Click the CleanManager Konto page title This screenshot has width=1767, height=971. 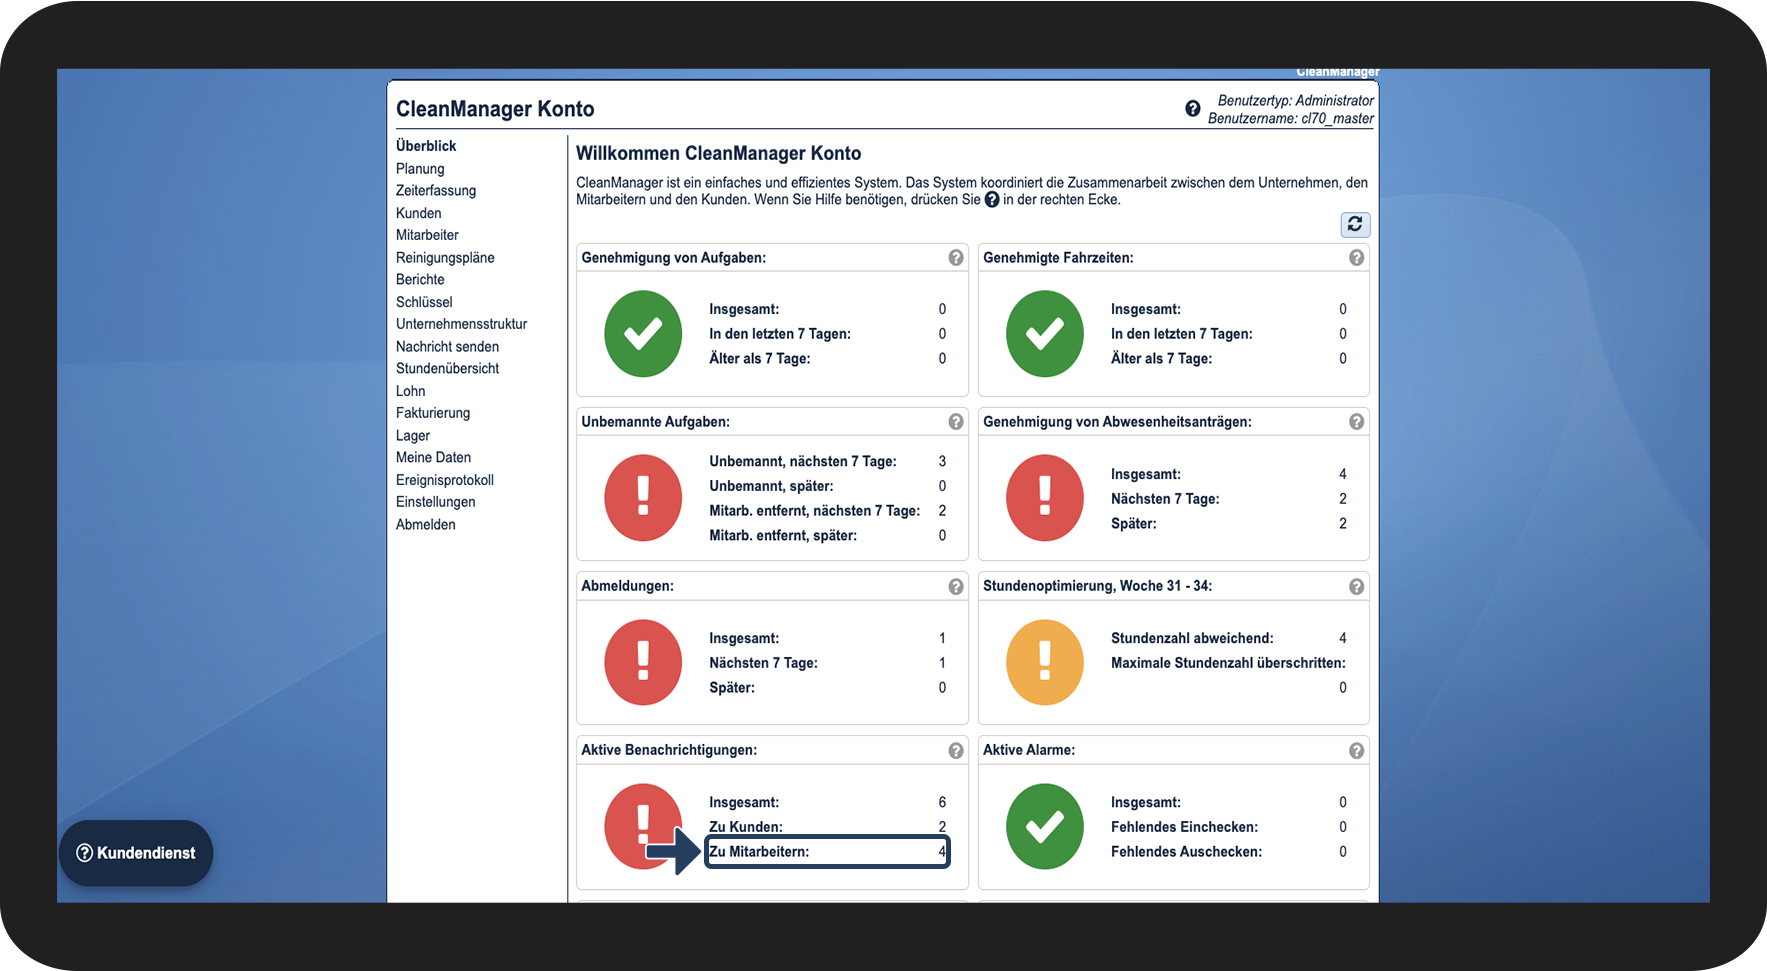495,109
